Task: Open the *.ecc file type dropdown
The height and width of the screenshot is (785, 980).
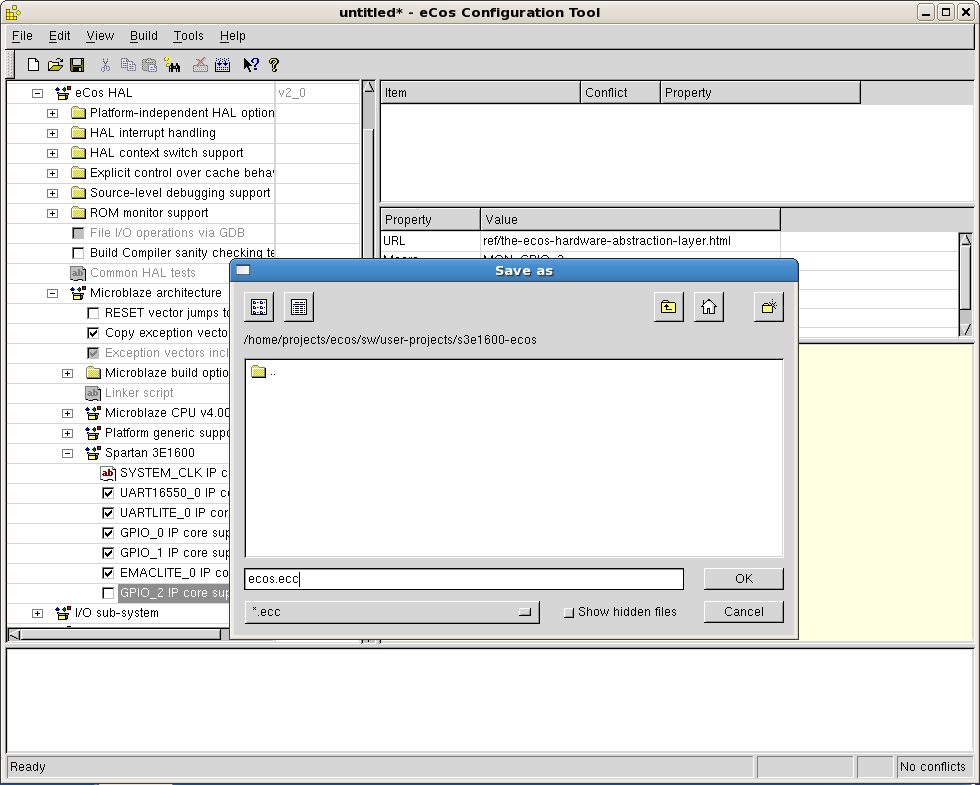Action: [x=392, y=612]
